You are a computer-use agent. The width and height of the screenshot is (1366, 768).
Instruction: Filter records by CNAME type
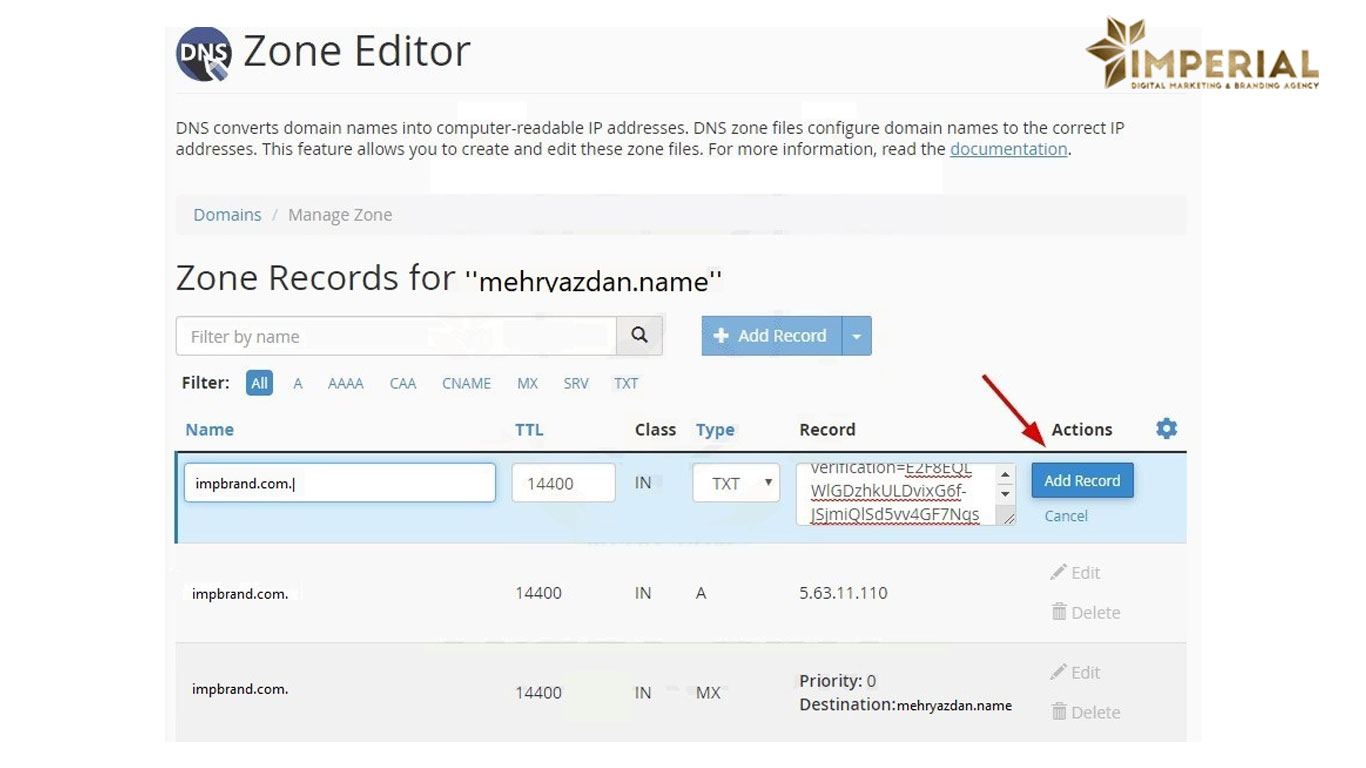[x=466, y=383]
